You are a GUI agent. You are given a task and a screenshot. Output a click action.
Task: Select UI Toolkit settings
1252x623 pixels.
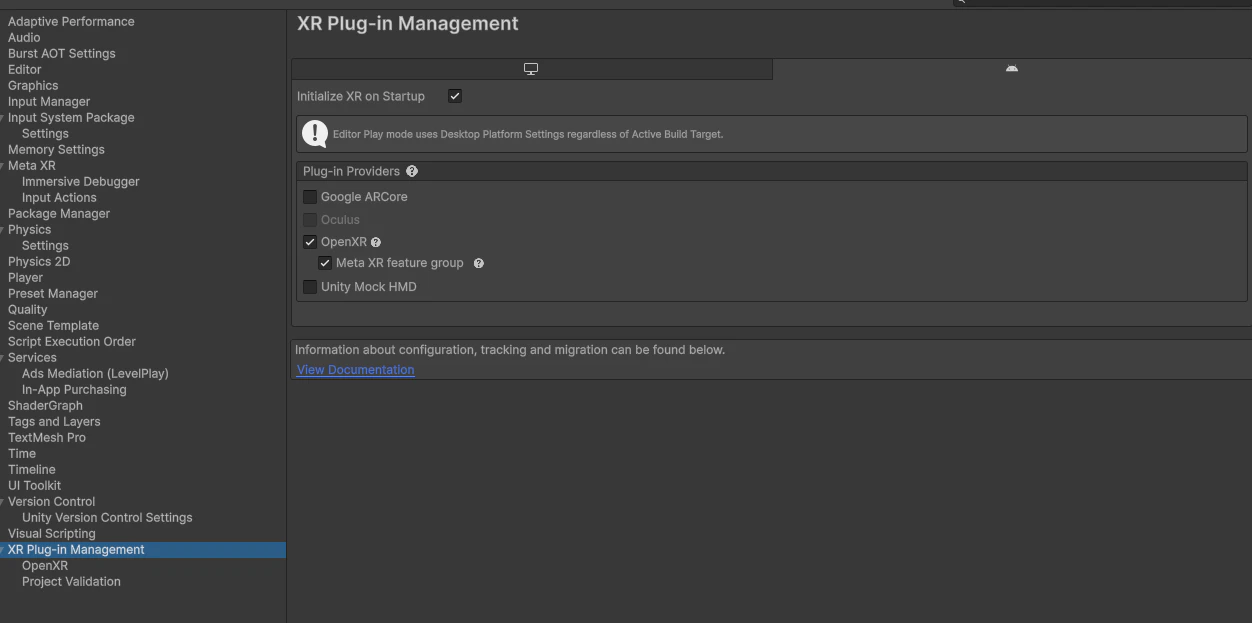(x=34, y=485)
